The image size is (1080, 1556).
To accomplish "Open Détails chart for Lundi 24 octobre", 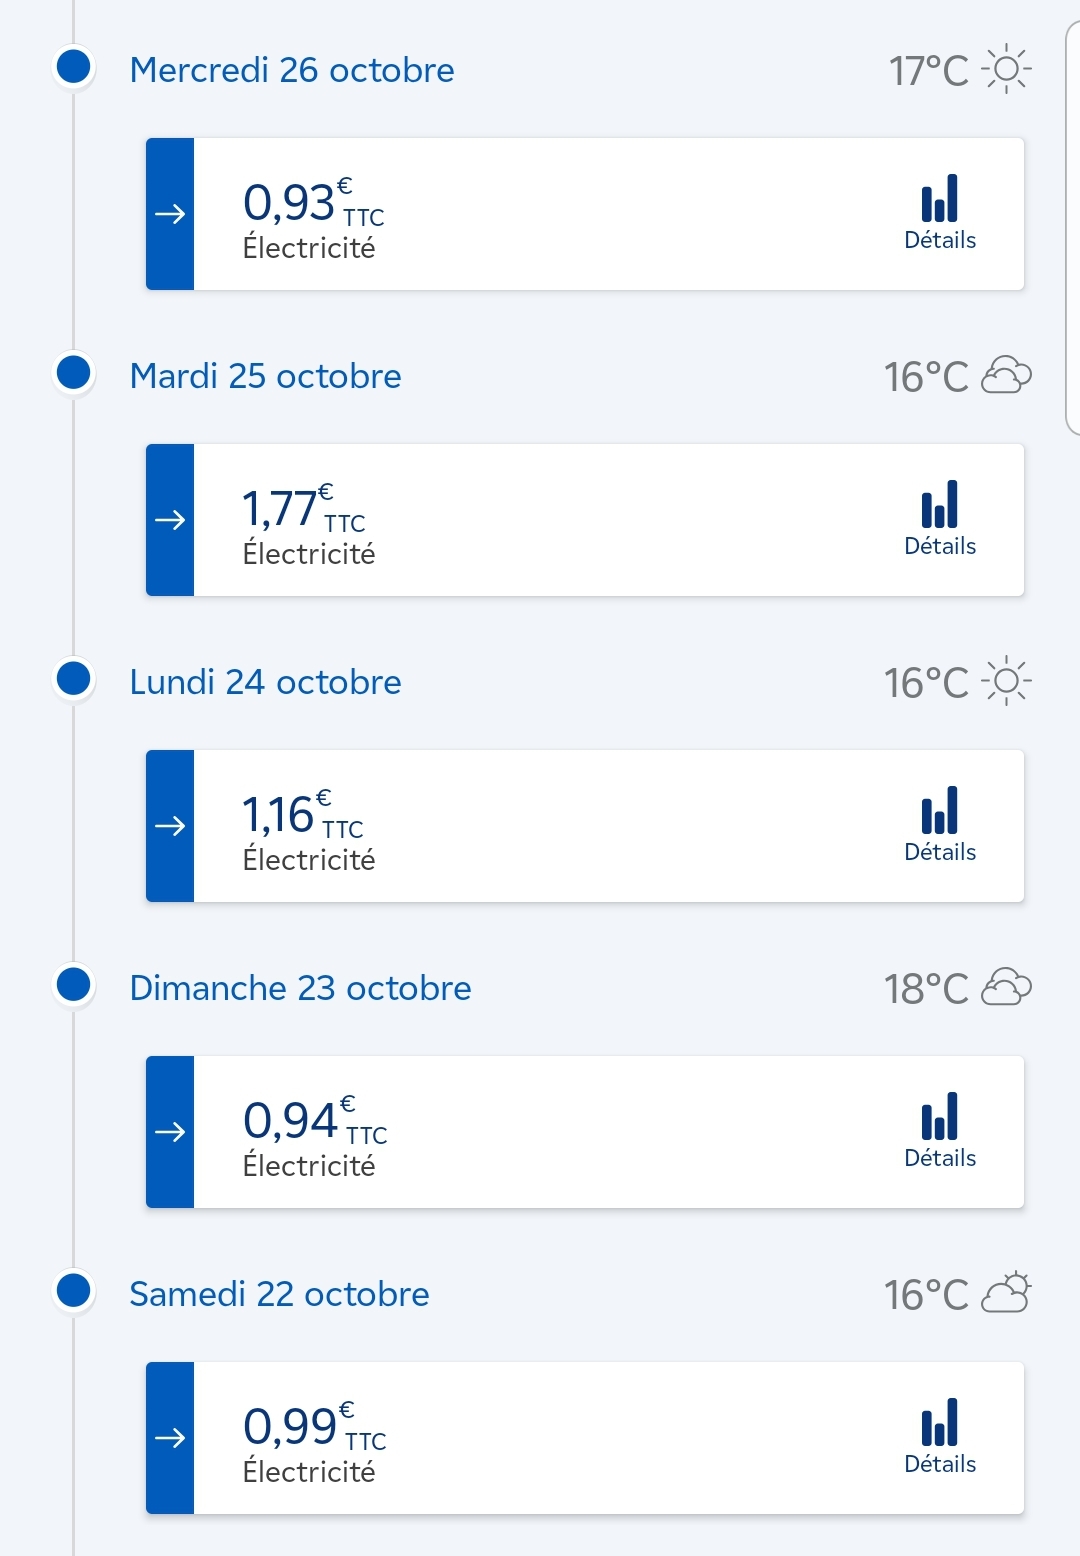I will pos(939,825).
